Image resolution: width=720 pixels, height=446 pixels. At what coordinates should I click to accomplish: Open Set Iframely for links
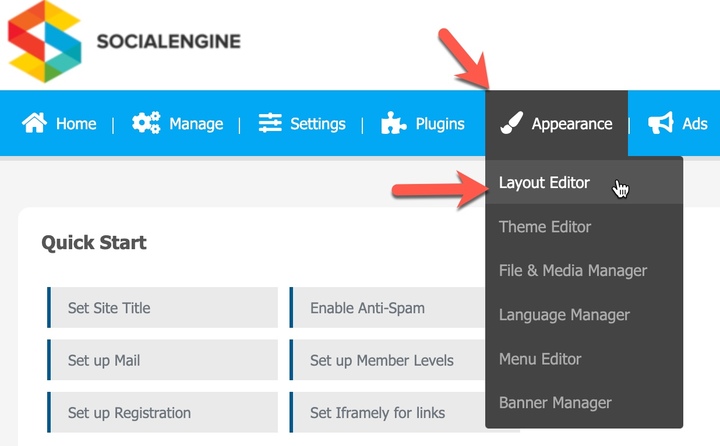pos(388,412)
